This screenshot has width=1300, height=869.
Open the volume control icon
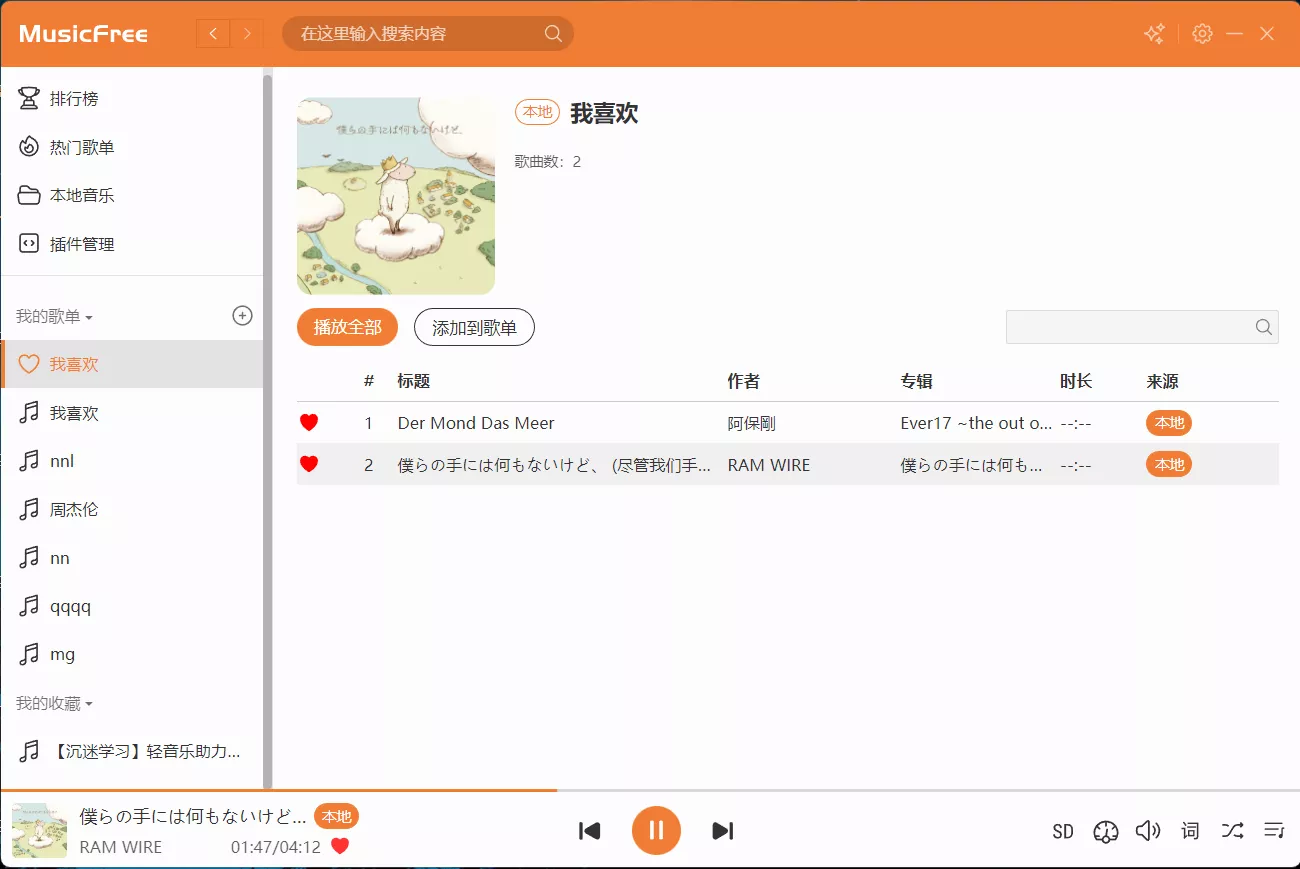(x=1148, y=831)
